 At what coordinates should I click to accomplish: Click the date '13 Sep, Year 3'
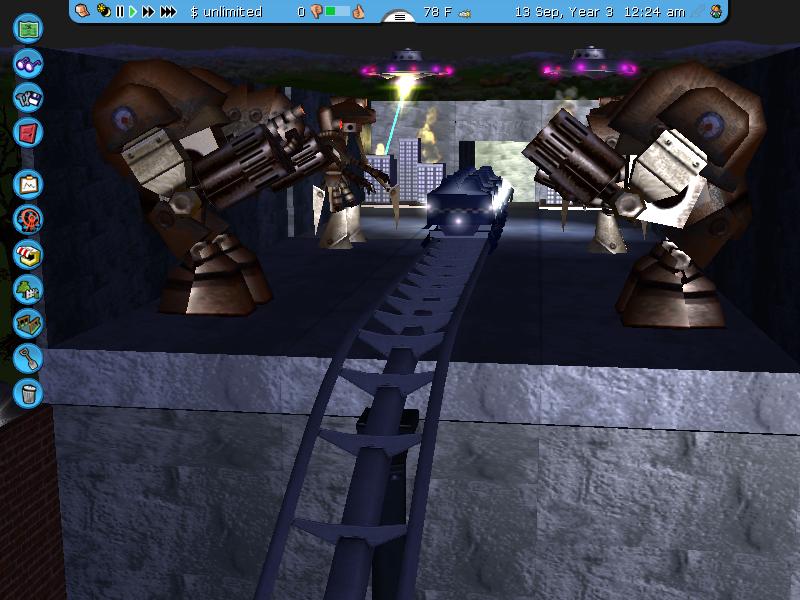564,12
